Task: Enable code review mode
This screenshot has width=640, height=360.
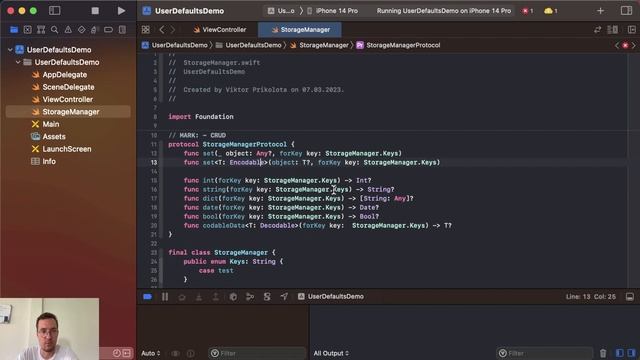Action: tap(598, 30)
